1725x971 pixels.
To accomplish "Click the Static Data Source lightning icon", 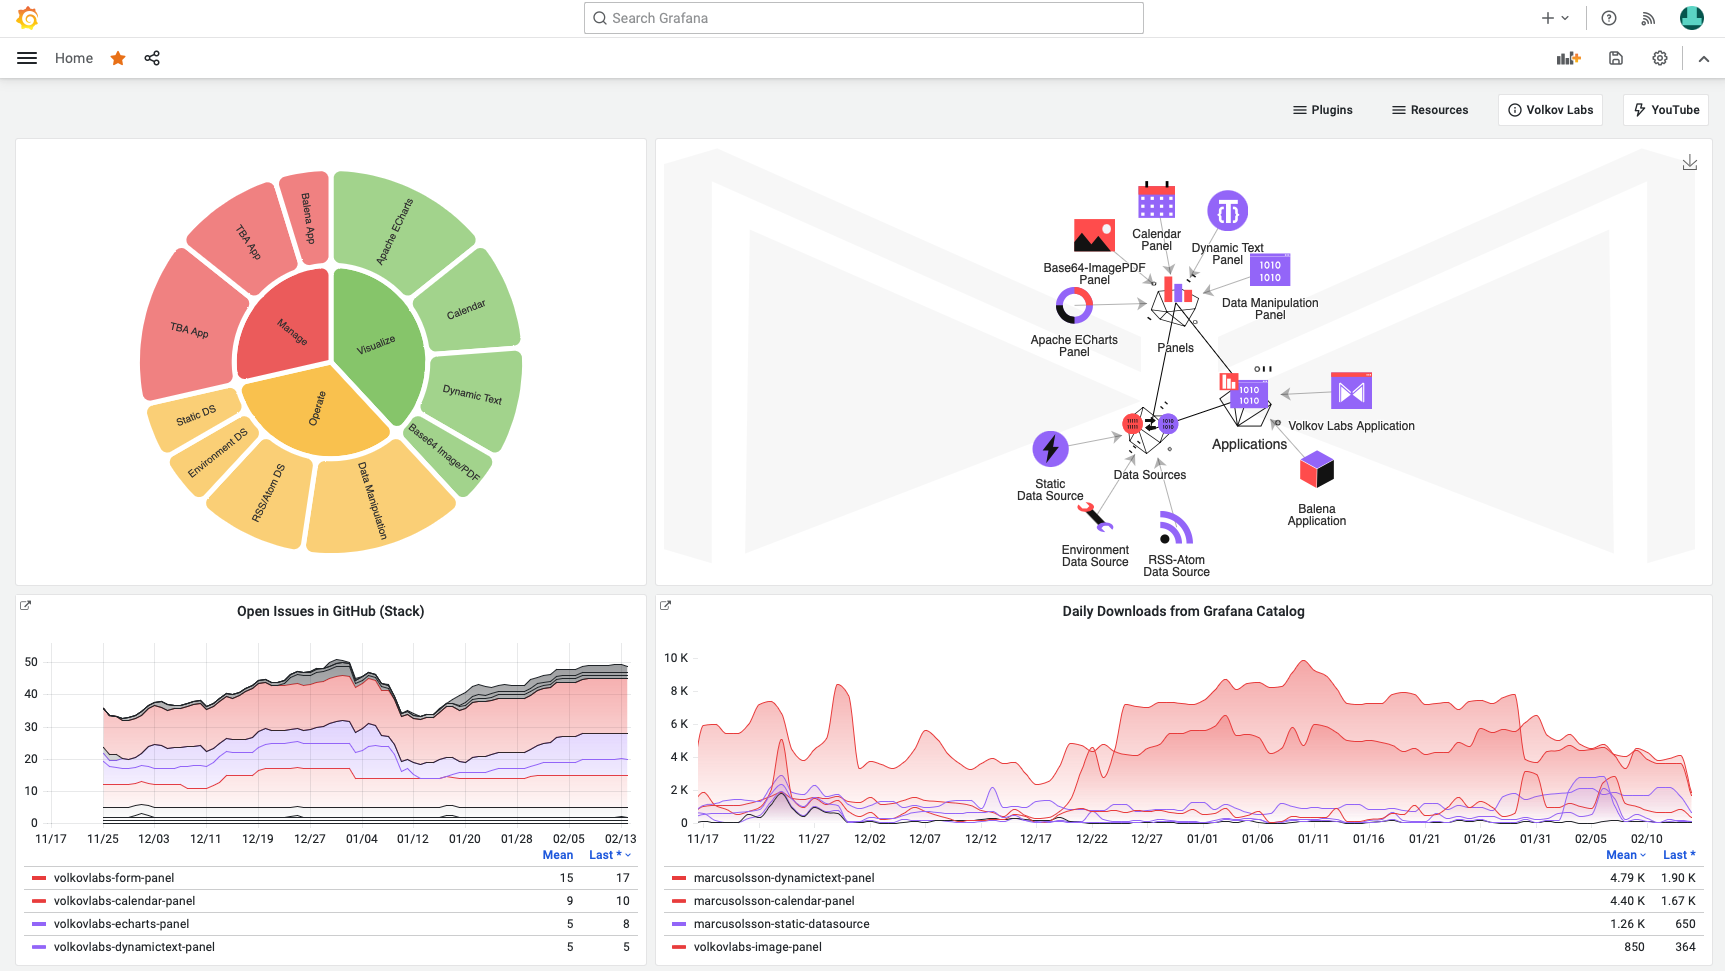I will [1050, 449].
